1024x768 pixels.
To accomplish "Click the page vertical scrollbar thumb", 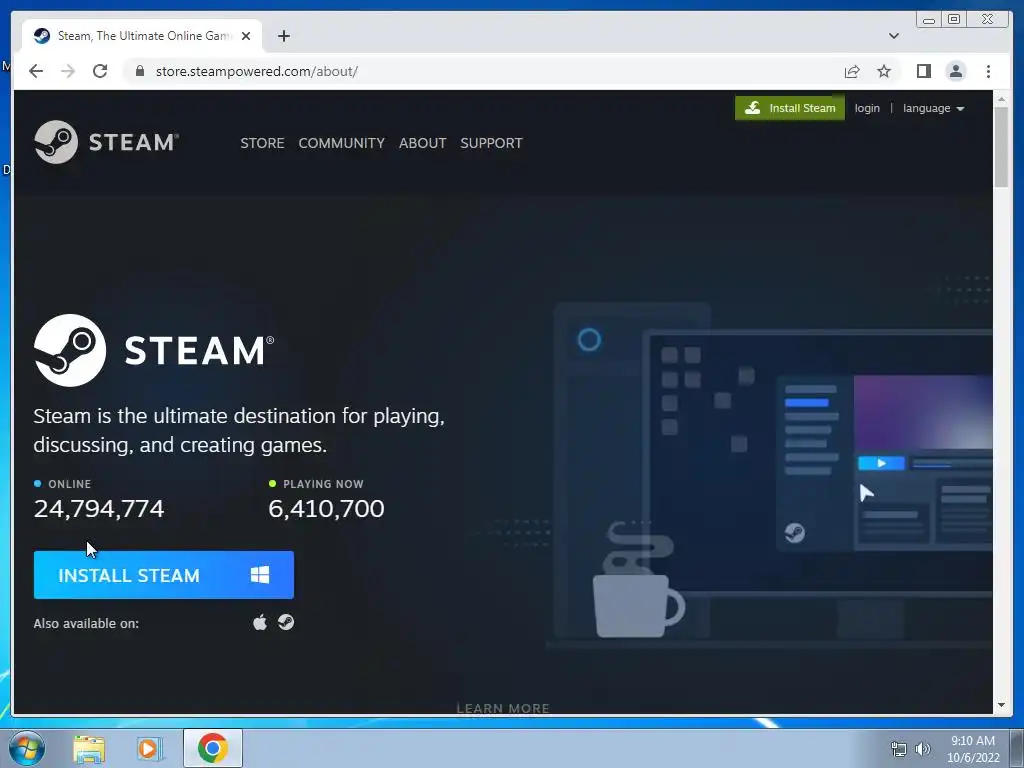I will [x=1001, y=147].
